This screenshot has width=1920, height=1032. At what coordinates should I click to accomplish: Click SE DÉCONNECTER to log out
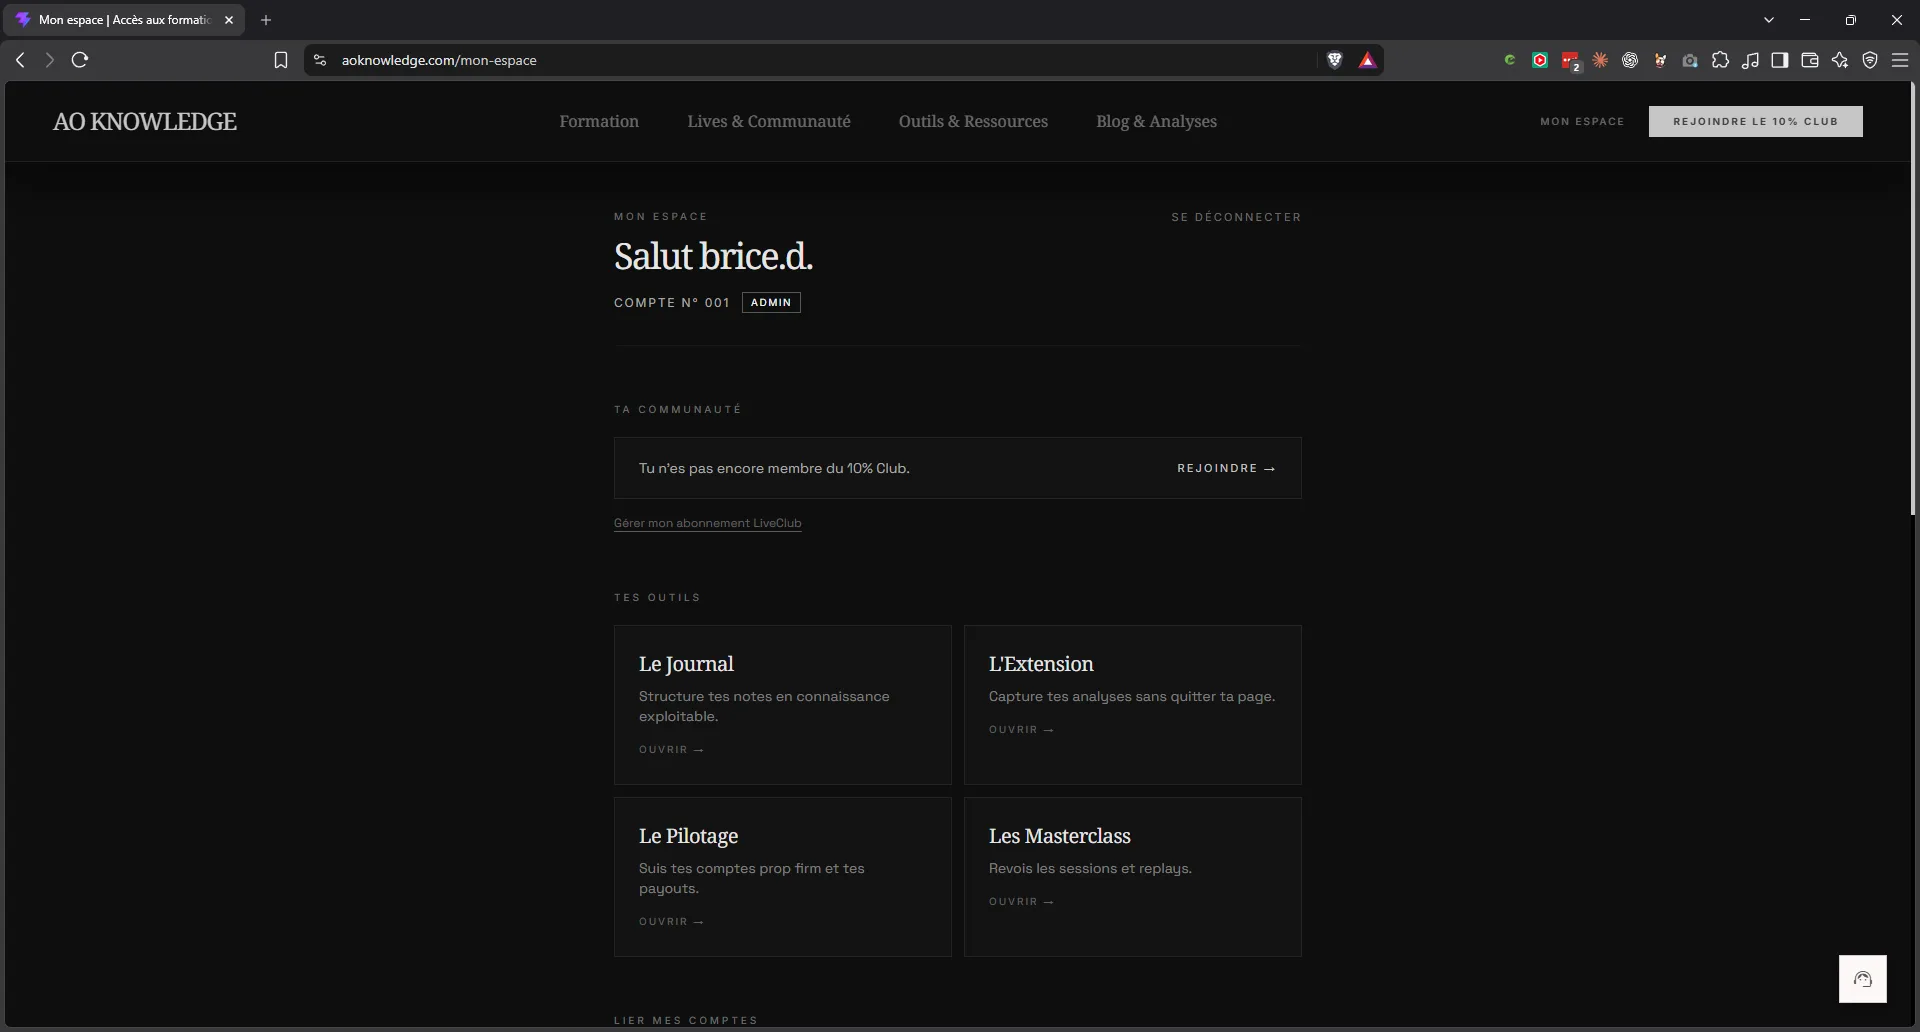point(1236,217)
